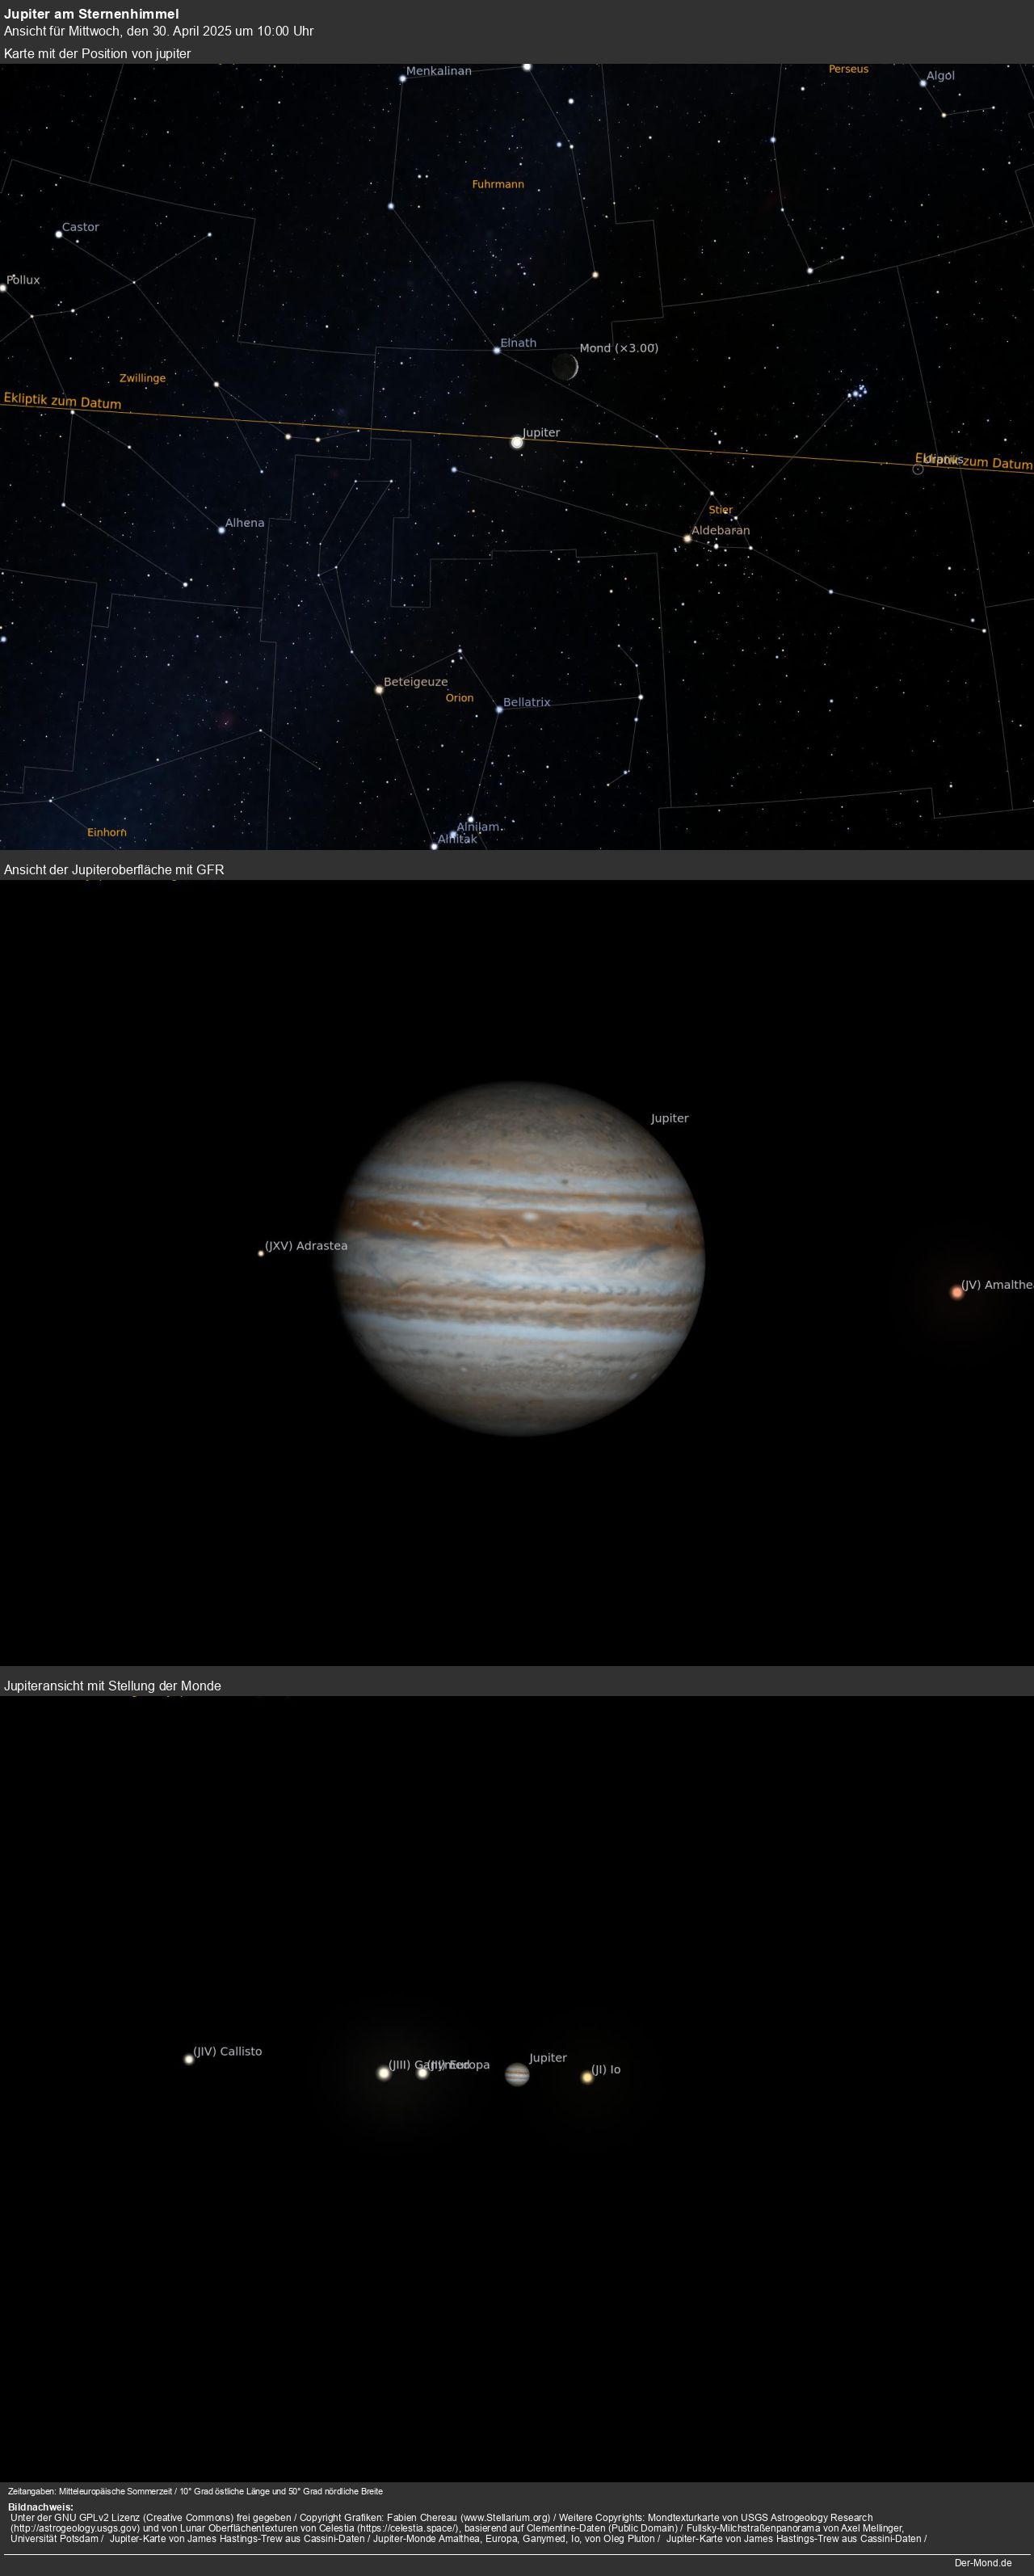Screen dimensions: 1034x2576
Task: Click the "(JIV) Callisto" moon label
Action: click(x=227, y=2051)
